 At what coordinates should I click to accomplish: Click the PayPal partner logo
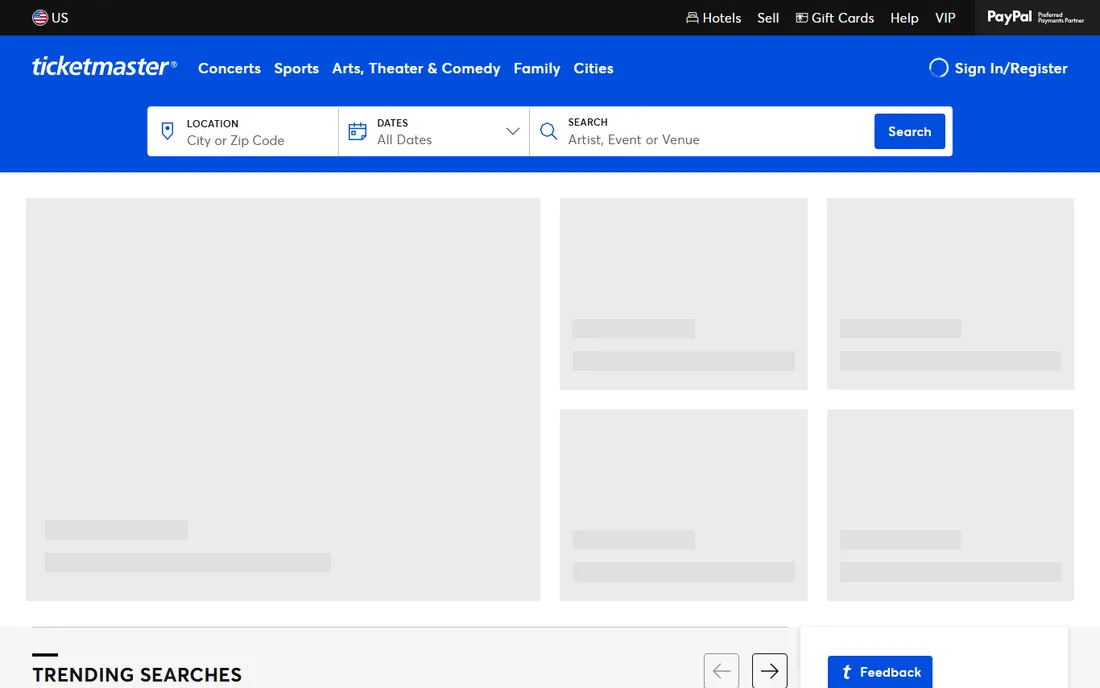(1035, 17)
